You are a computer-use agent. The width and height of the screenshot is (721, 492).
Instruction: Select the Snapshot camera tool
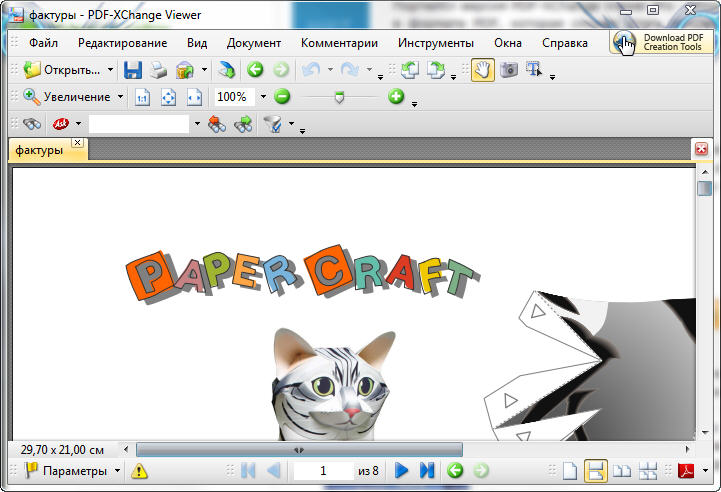coord(509,70)
